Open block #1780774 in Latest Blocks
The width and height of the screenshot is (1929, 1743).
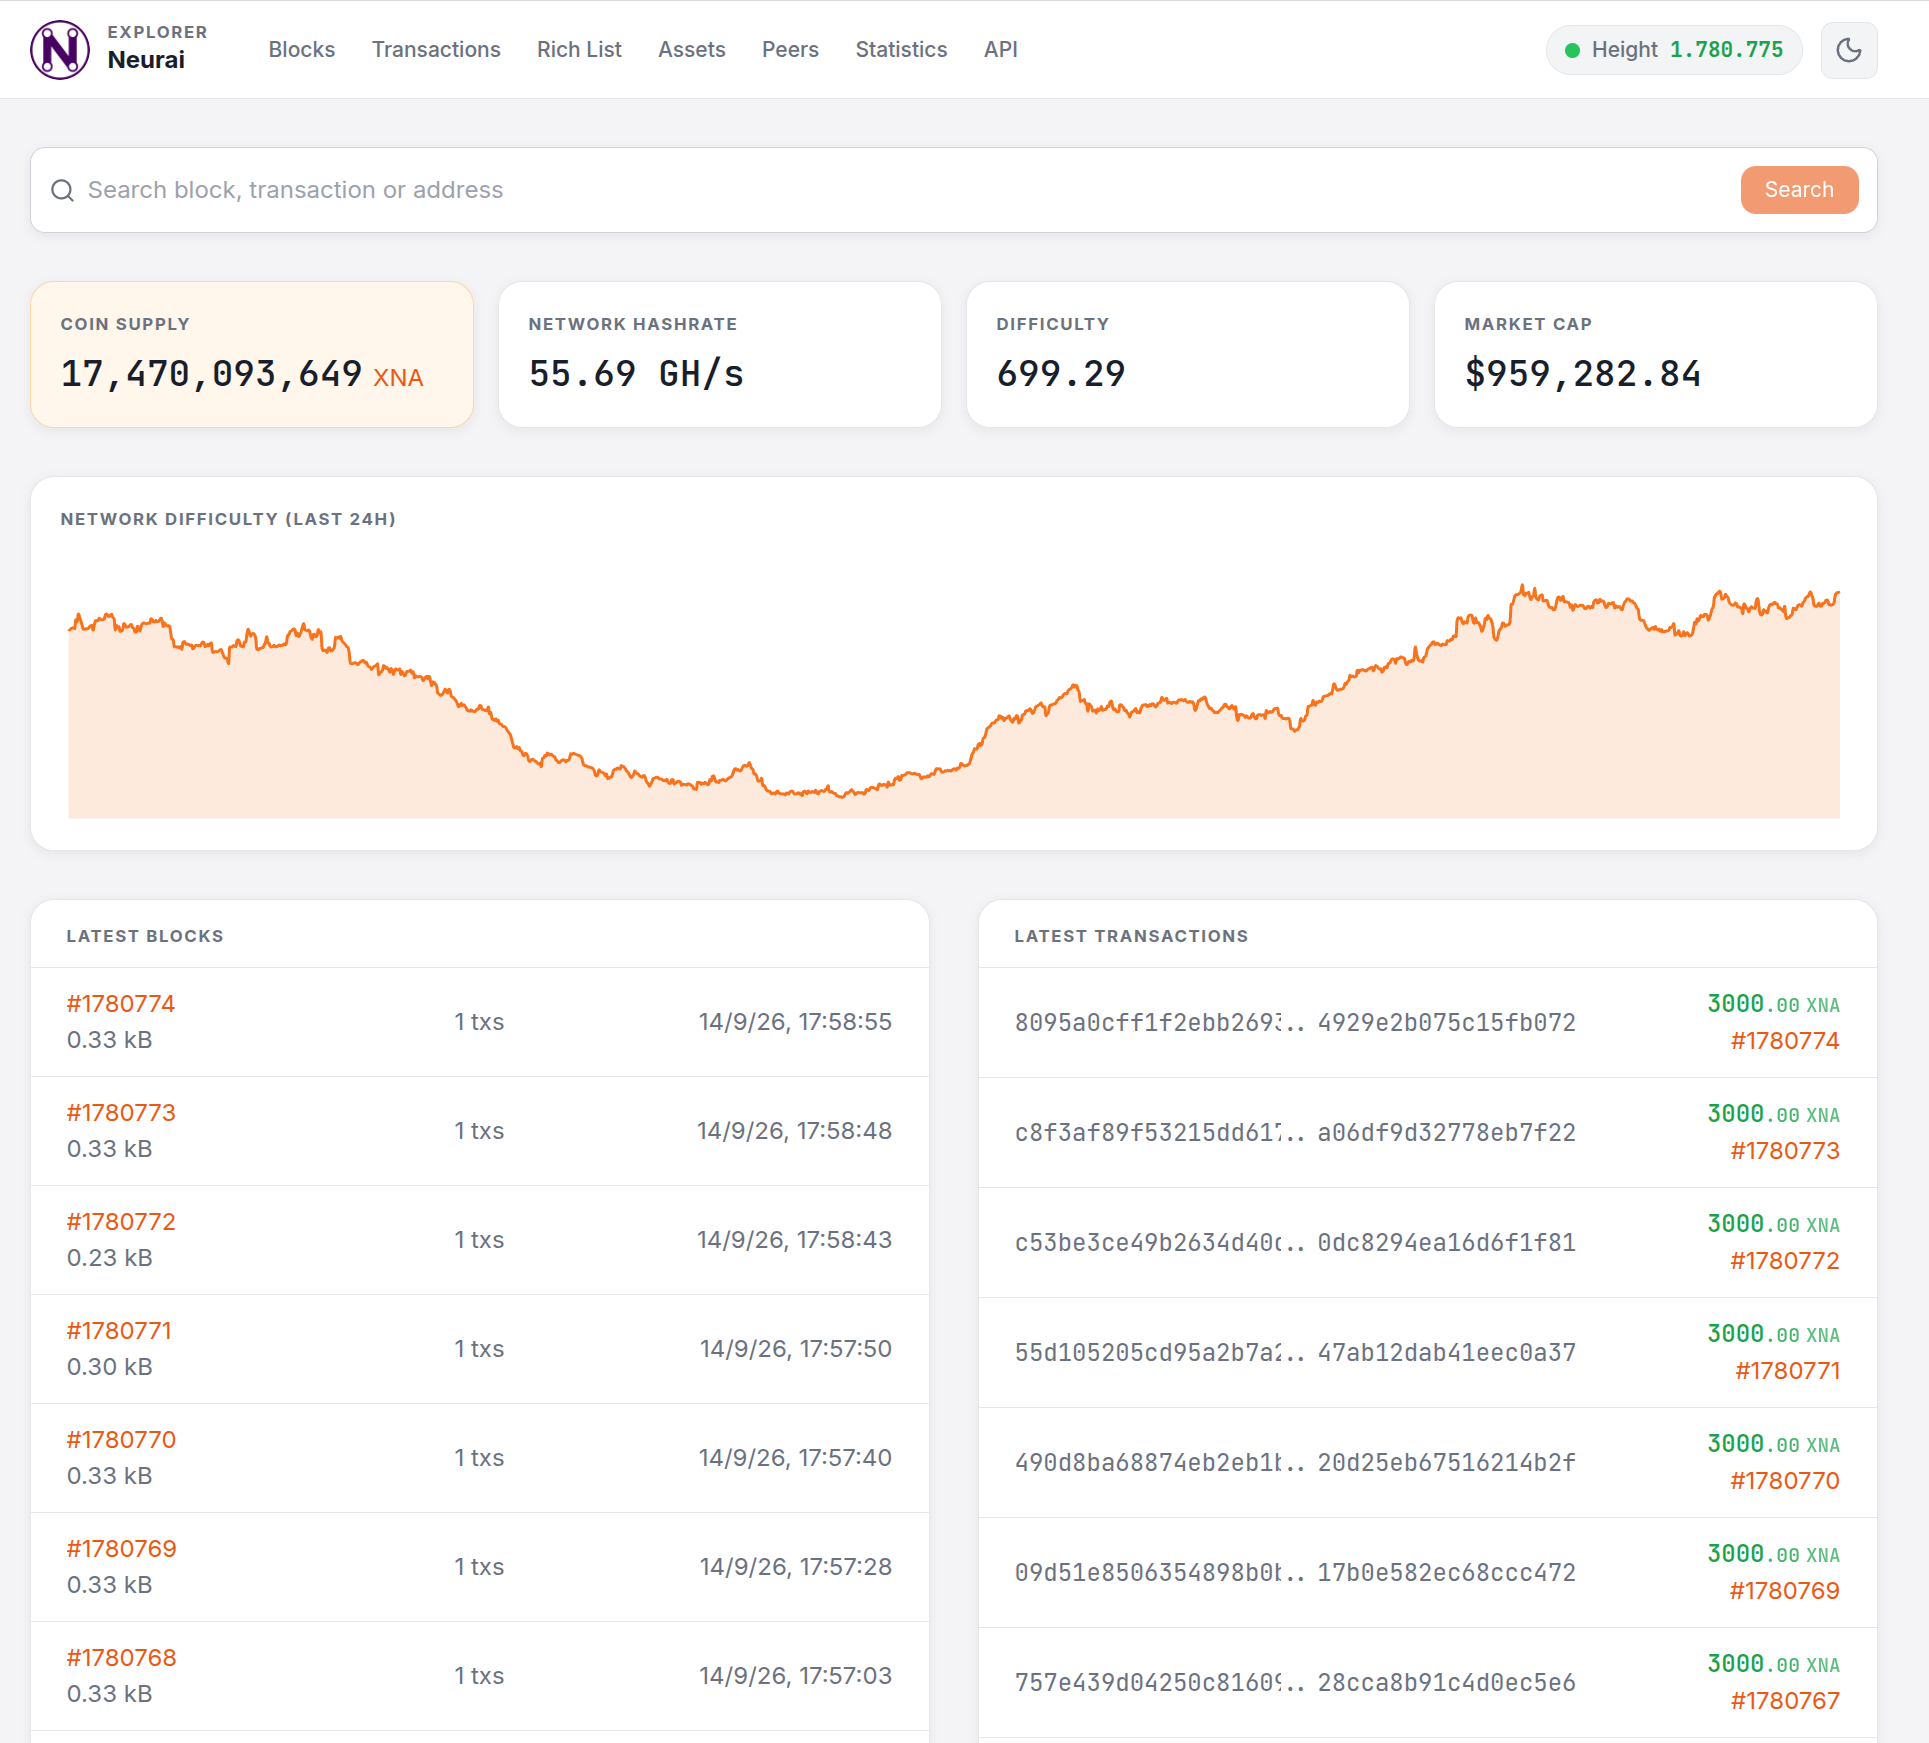tap(121, 1003)
